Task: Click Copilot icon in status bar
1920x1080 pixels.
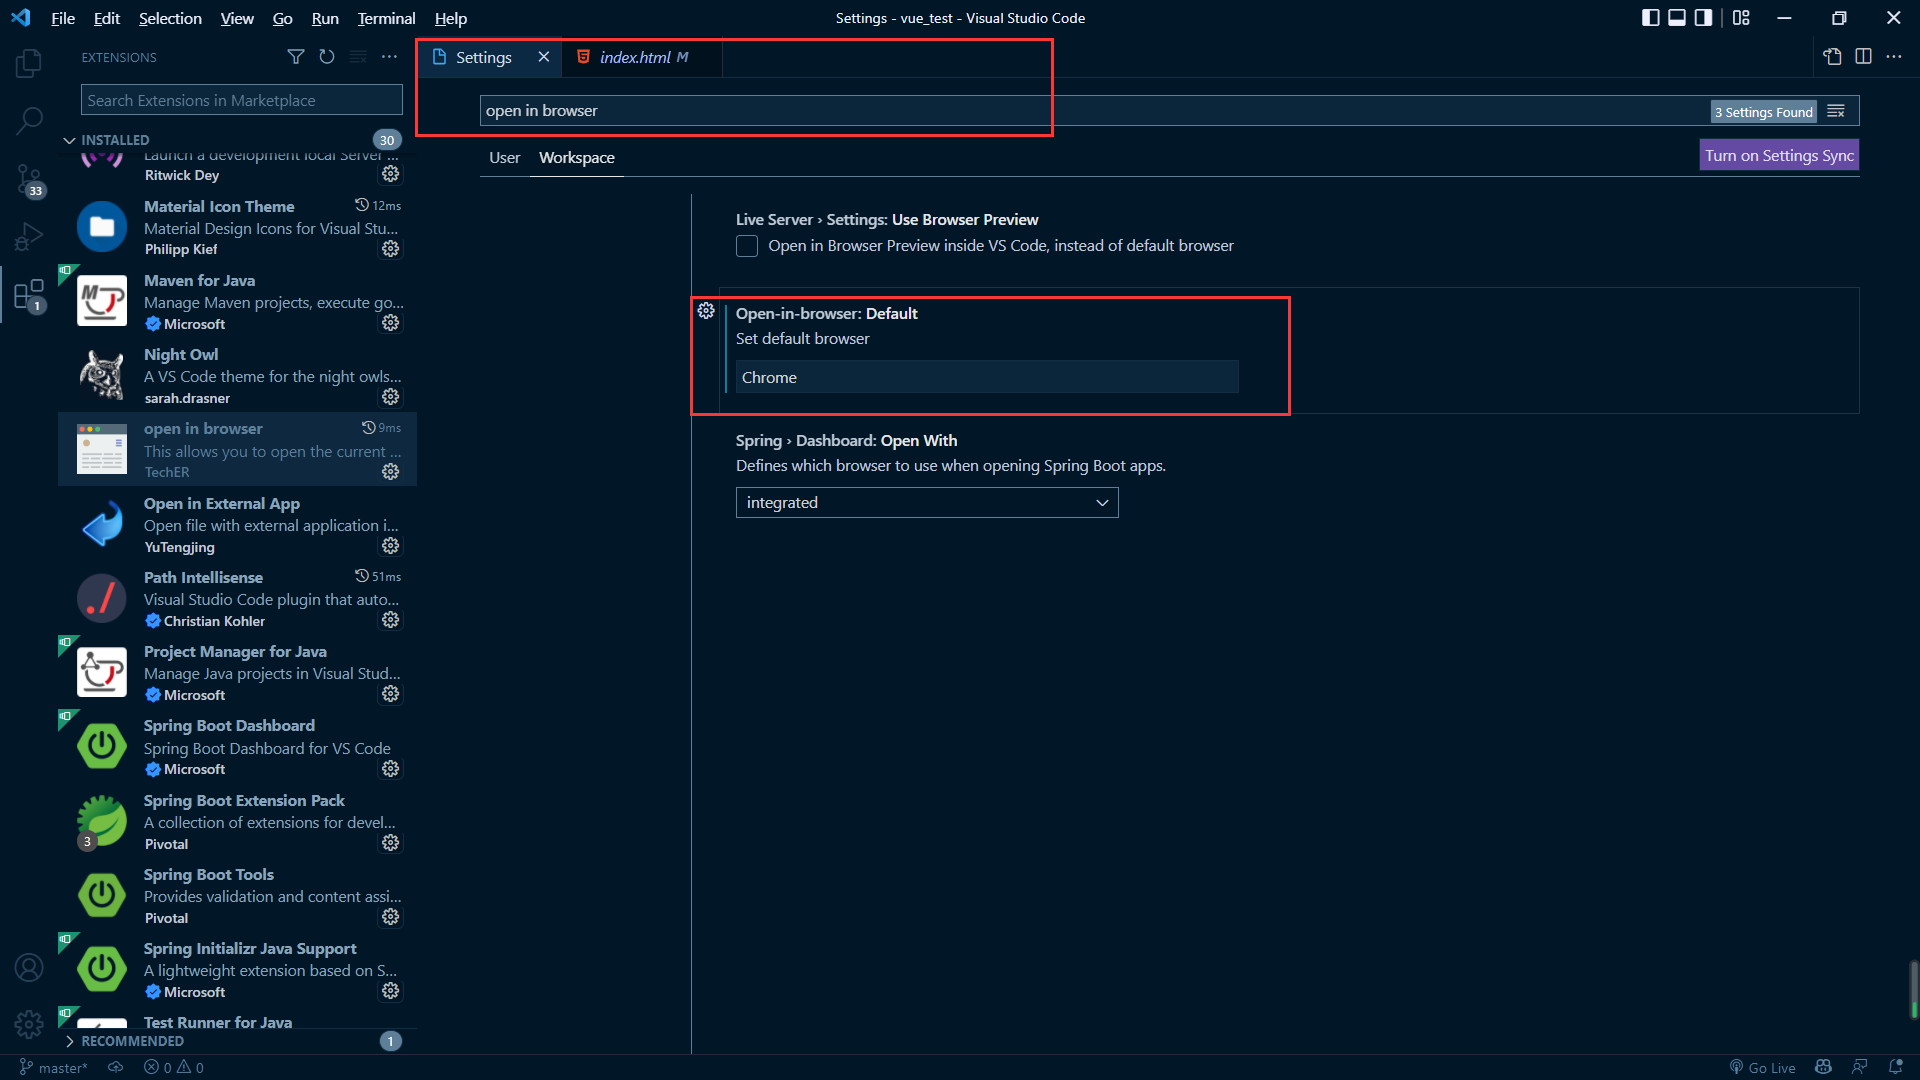Action: (1824, 1067)
